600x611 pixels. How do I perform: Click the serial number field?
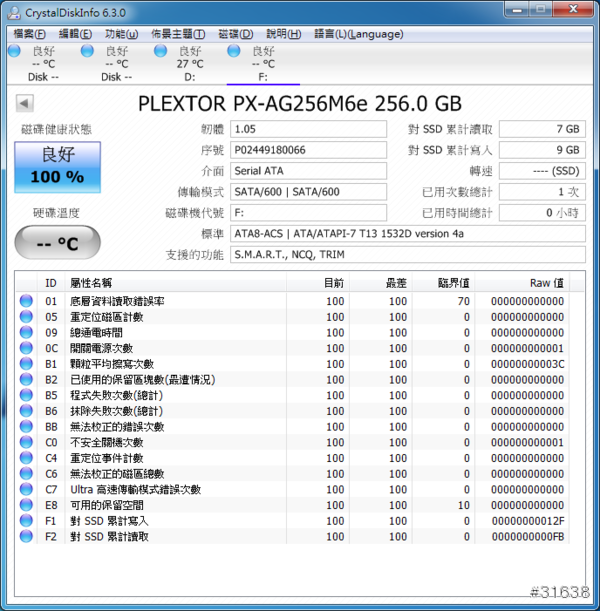(308, 150)
